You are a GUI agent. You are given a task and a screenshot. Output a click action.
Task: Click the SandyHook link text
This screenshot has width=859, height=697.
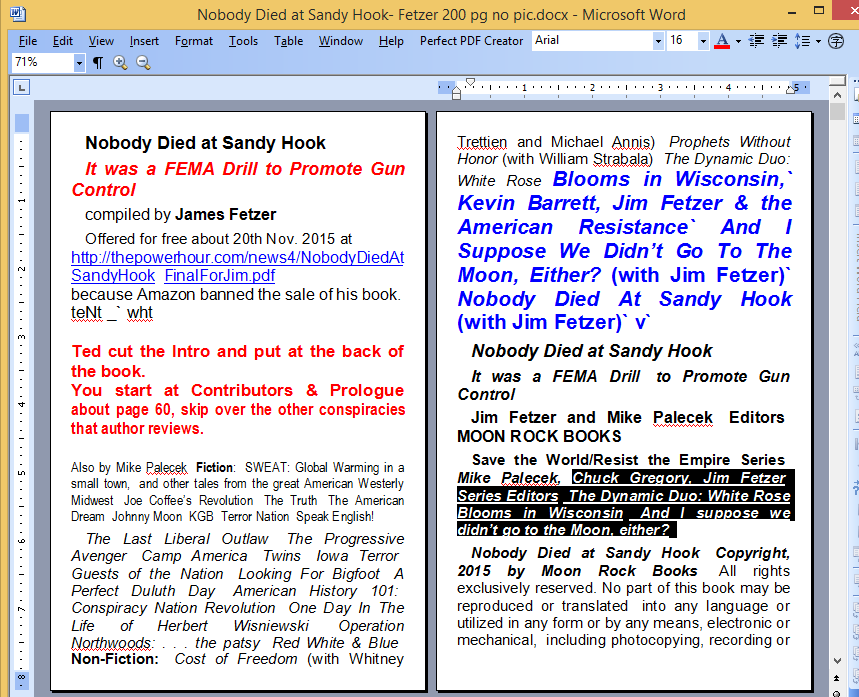coord(113,276)
